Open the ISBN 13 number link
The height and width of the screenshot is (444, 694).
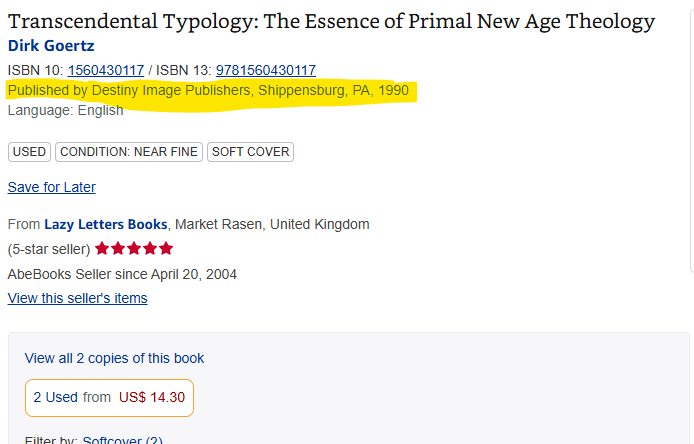[x=265, y=70]
